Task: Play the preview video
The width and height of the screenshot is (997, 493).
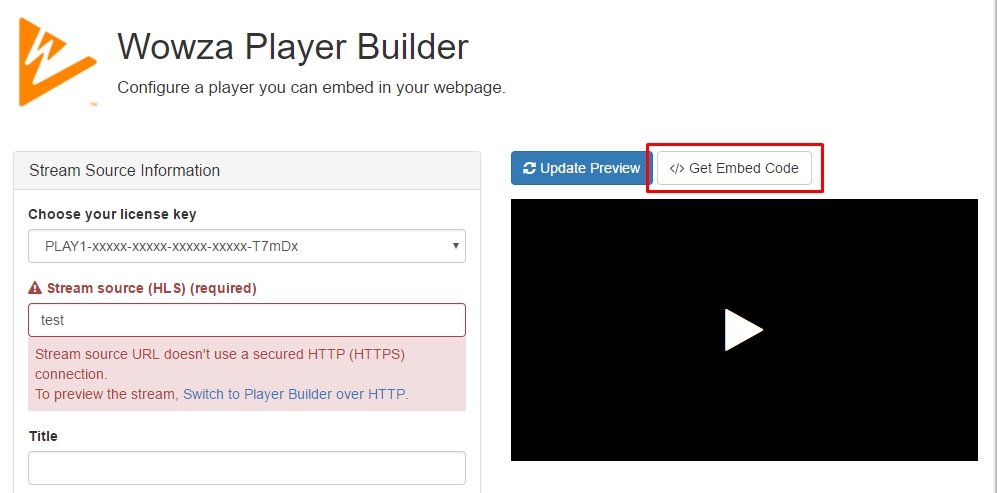Action: pos(743,330)
